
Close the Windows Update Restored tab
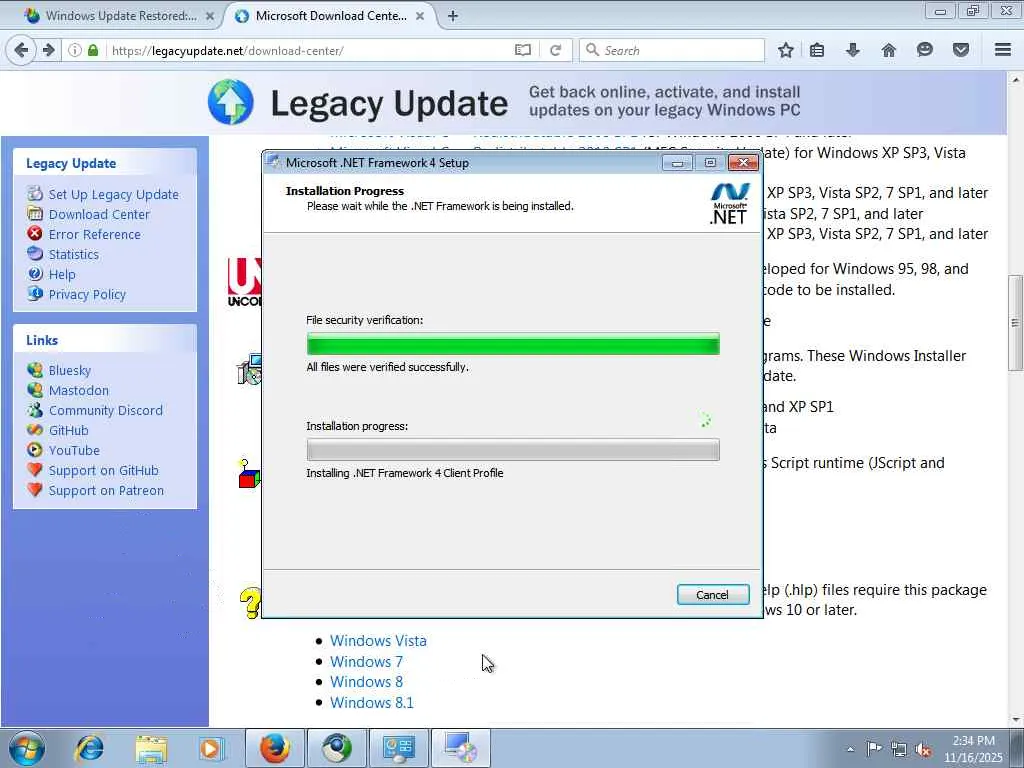(210, 16)
